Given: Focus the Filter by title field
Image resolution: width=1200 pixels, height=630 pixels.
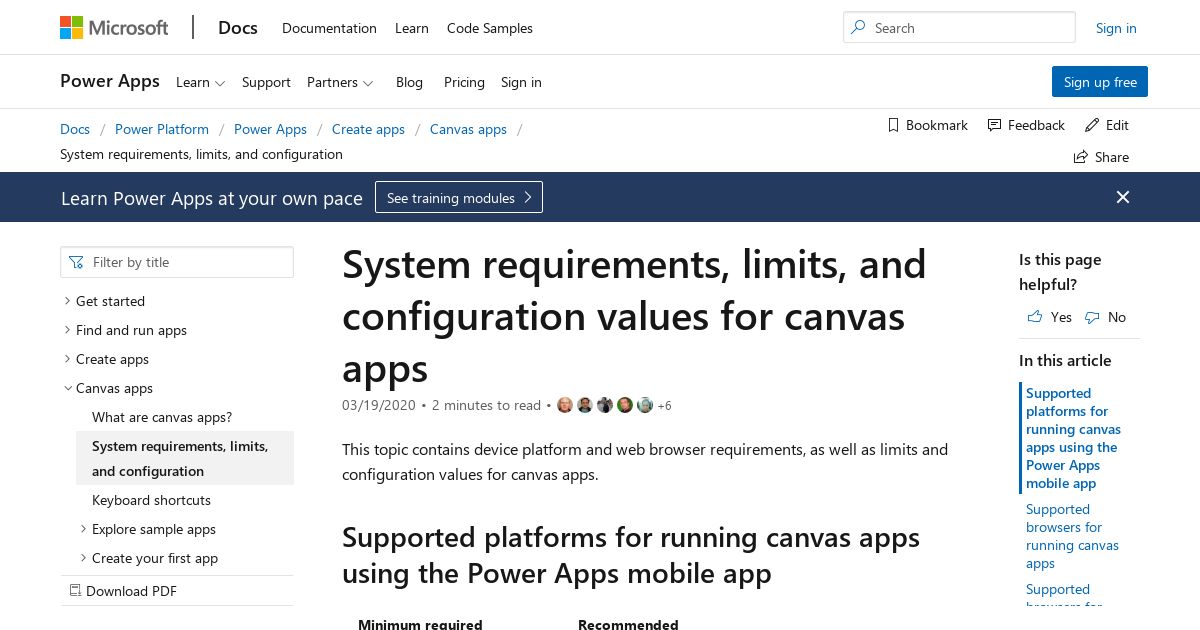Looking at the screenshot, I should tap(177, 262).
